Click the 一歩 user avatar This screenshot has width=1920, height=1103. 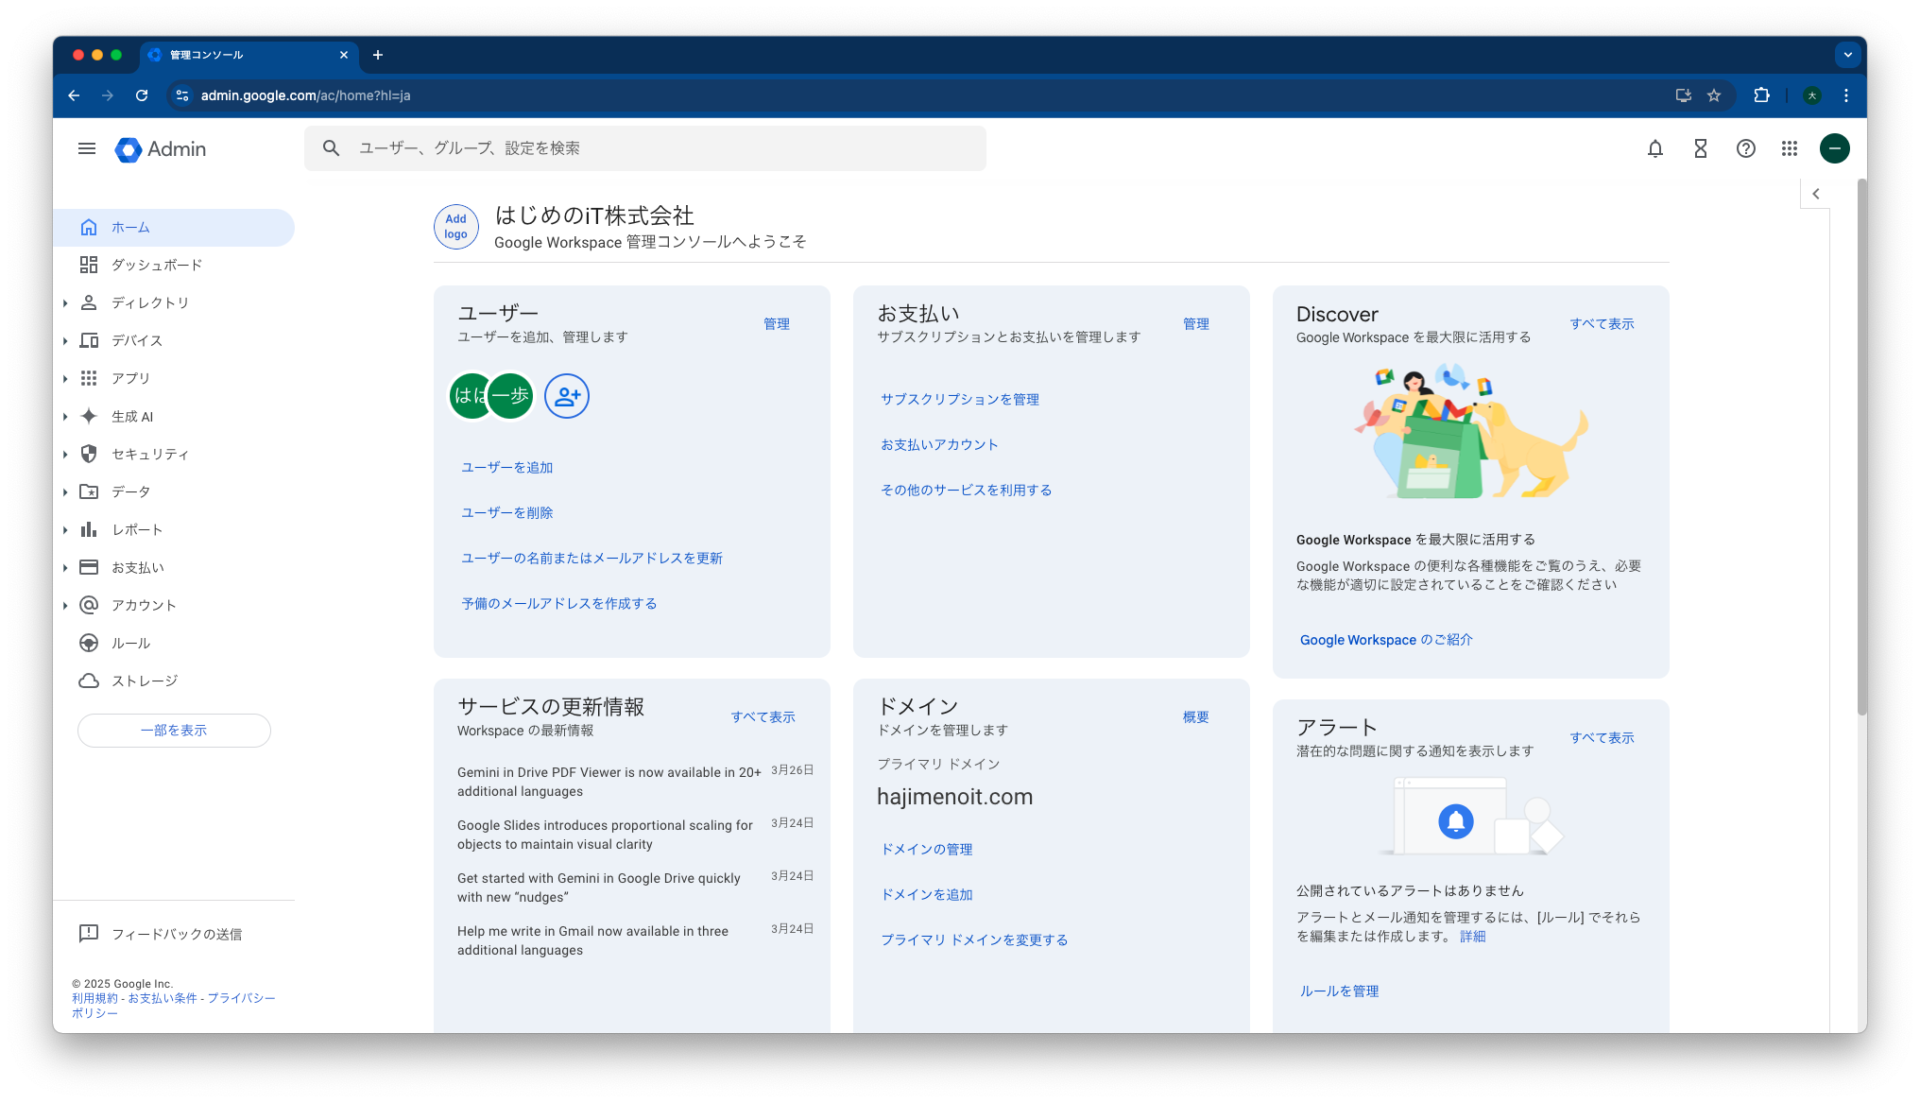coord(511,396)
